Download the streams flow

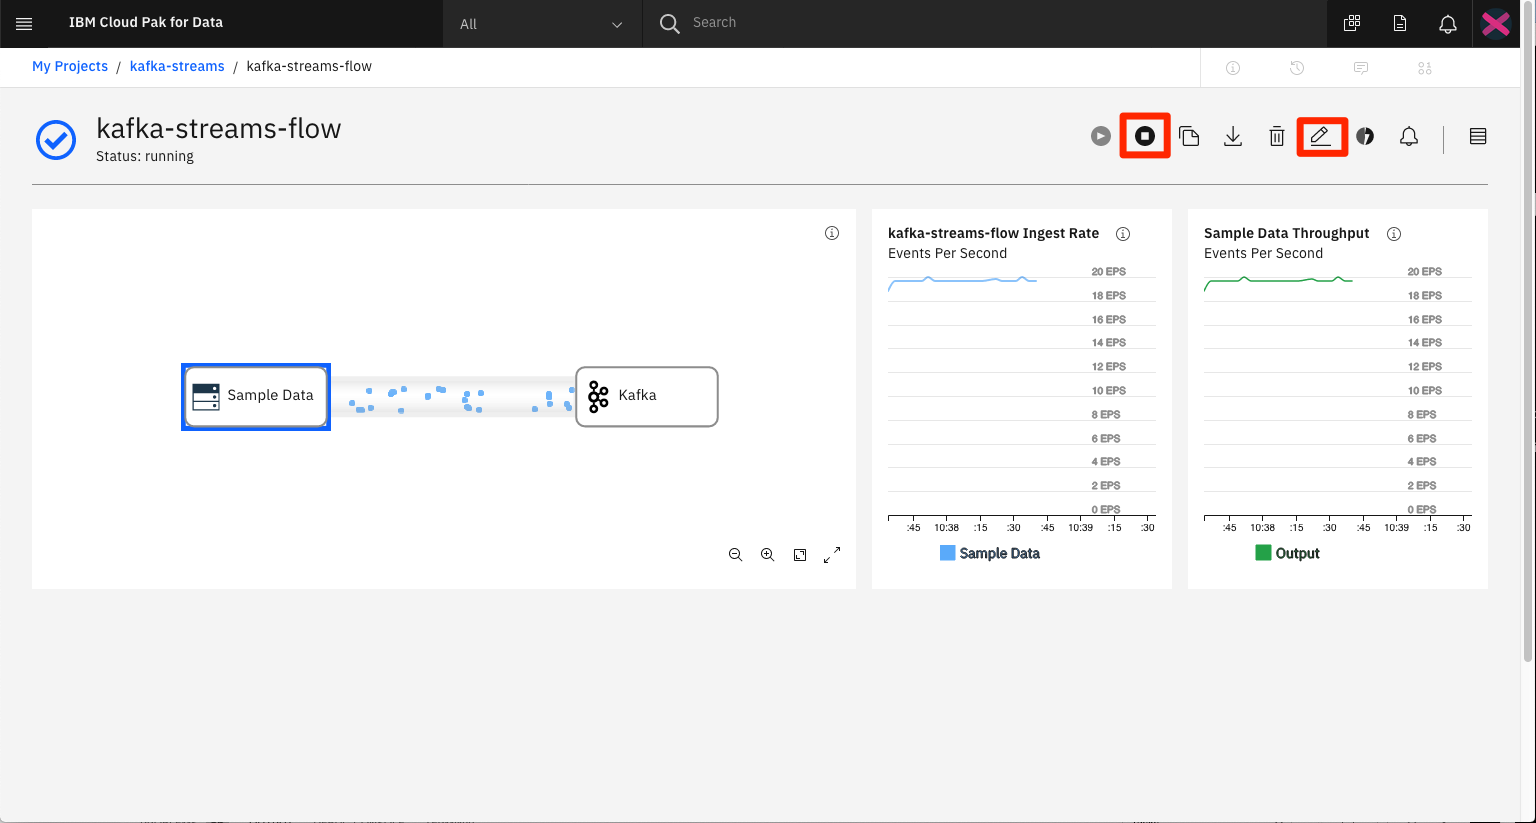1233,136
